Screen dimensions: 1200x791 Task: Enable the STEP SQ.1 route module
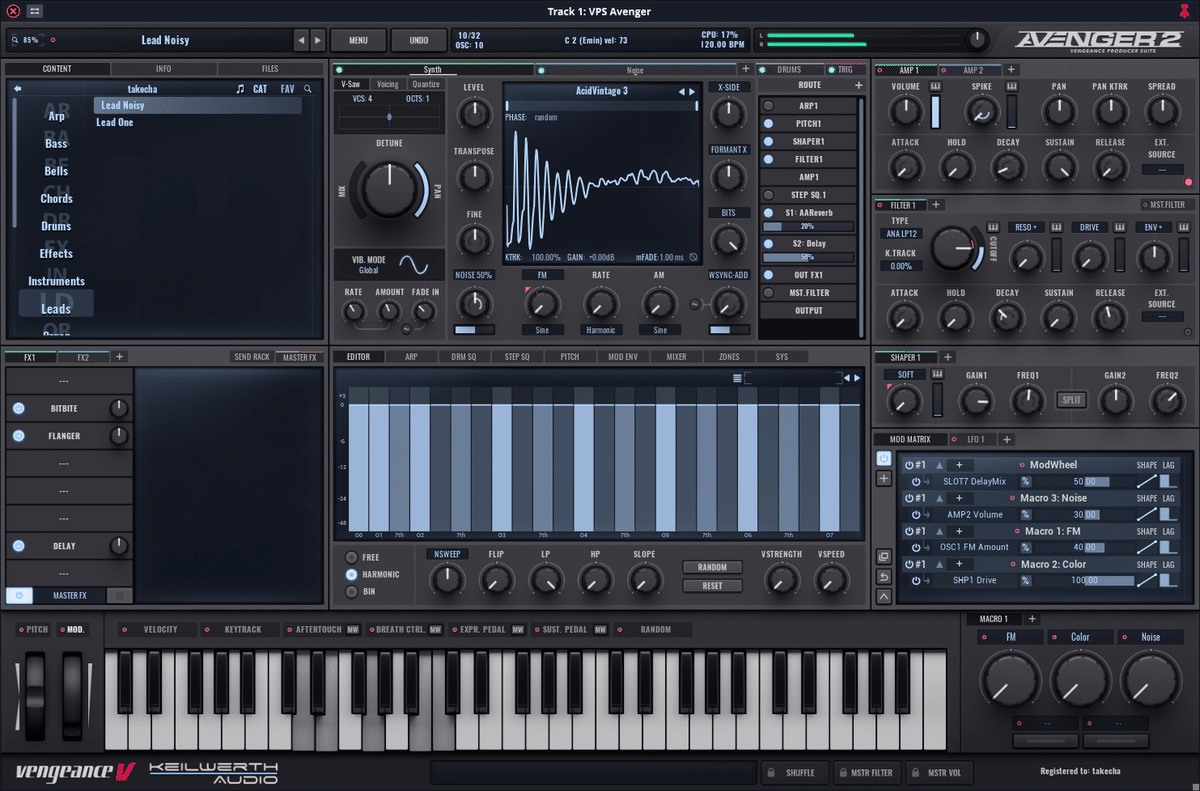coord(768,195)
